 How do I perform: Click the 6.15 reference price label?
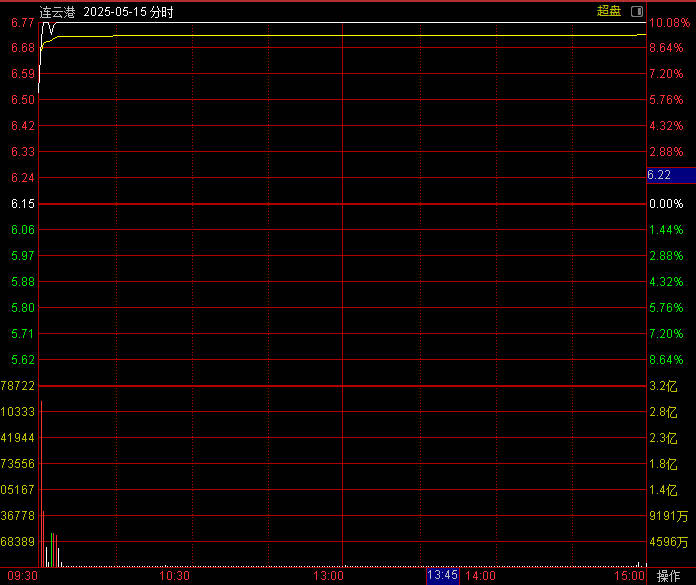coord(22,204)
